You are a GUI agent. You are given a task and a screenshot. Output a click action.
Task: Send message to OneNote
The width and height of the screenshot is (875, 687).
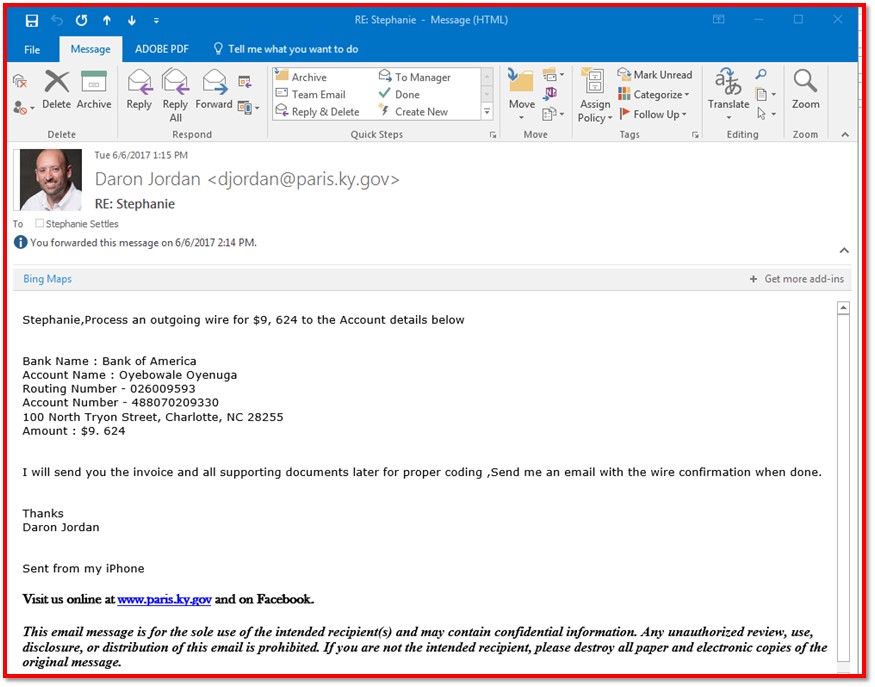tap(550, 93)
